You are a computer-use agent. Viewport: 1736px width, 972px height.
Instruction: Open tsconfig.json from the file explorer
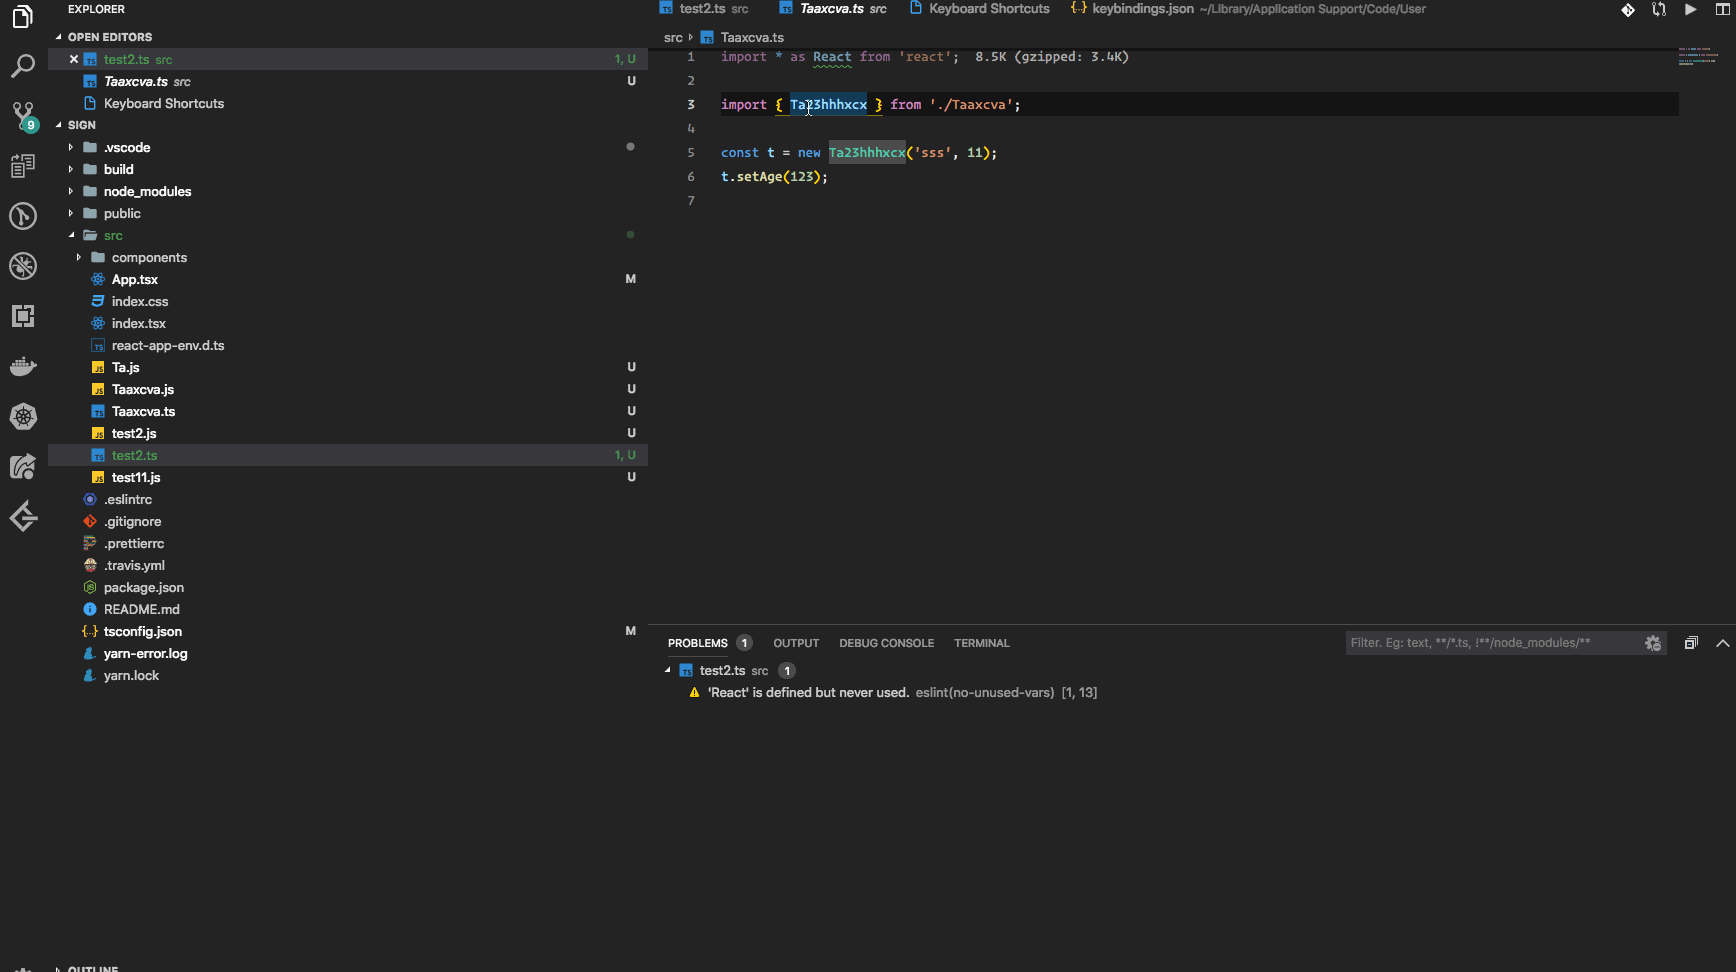click(142, 632)
